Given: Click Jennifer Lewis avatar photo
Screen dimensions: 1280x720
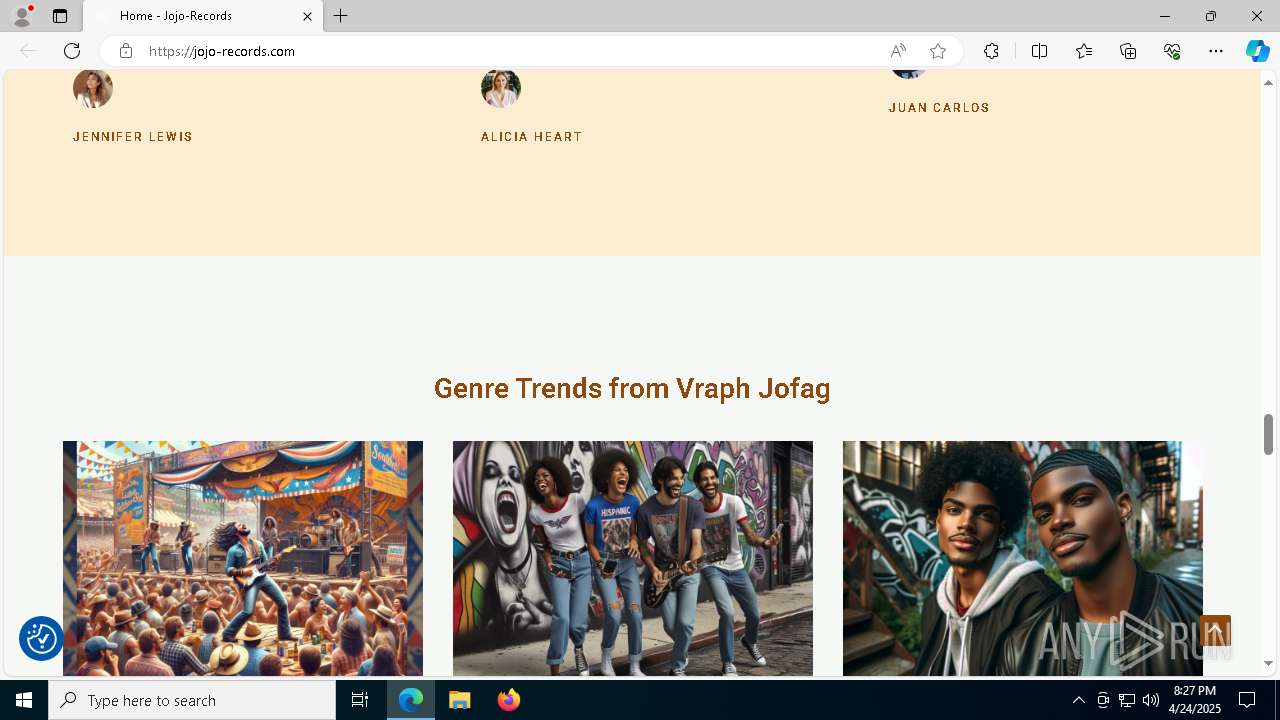Looking at the screenshot, I should coord(93,88).
